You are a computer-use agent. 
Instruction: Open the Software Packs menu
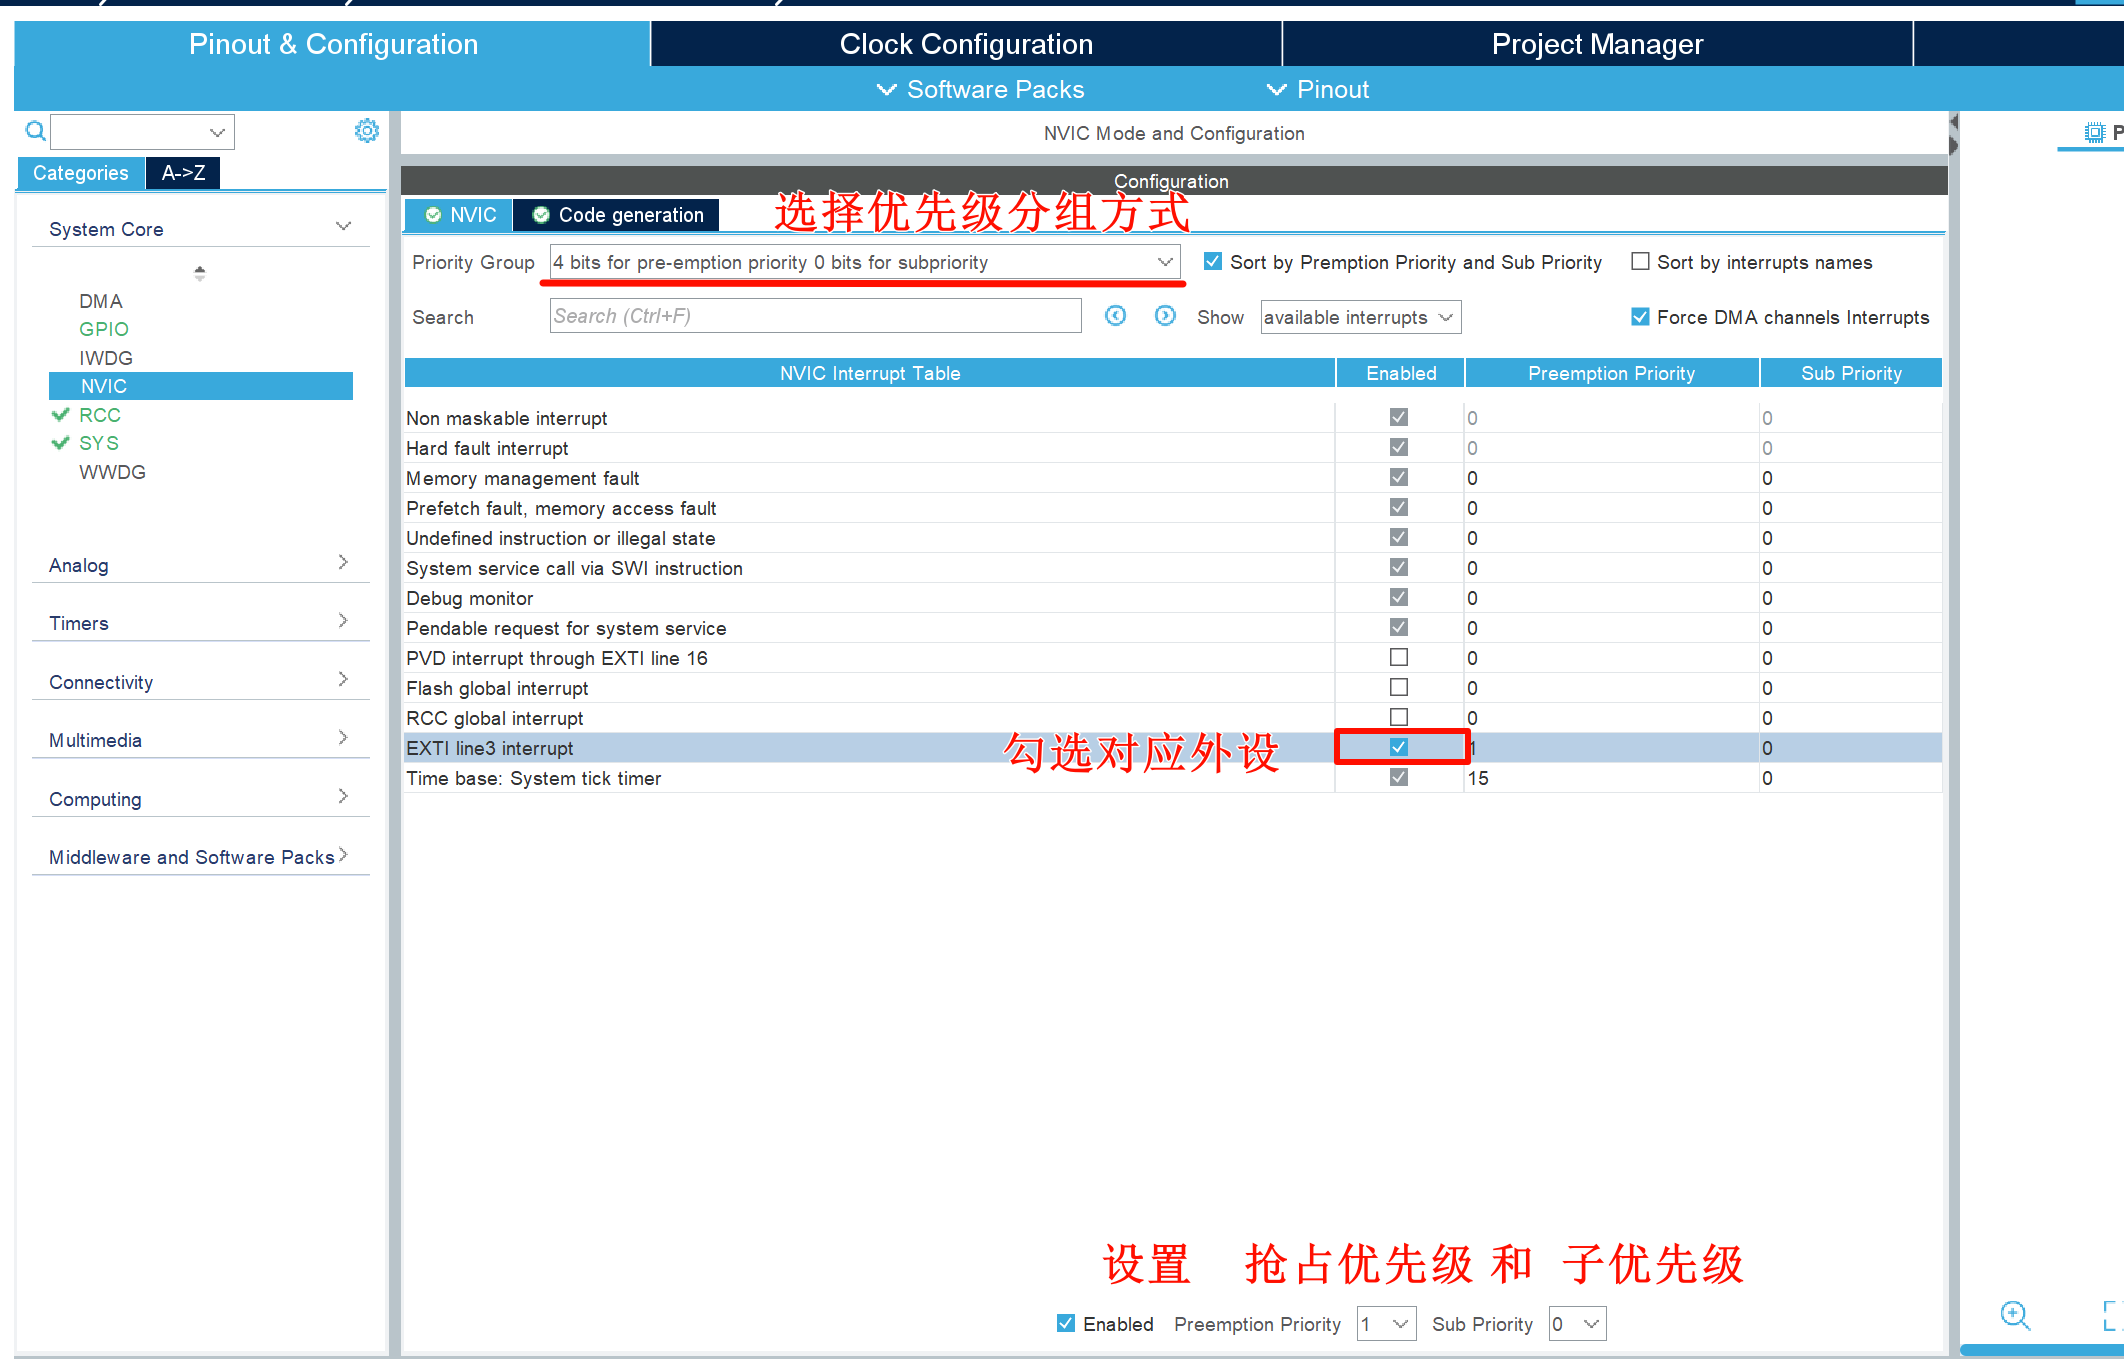click(981, 89)
